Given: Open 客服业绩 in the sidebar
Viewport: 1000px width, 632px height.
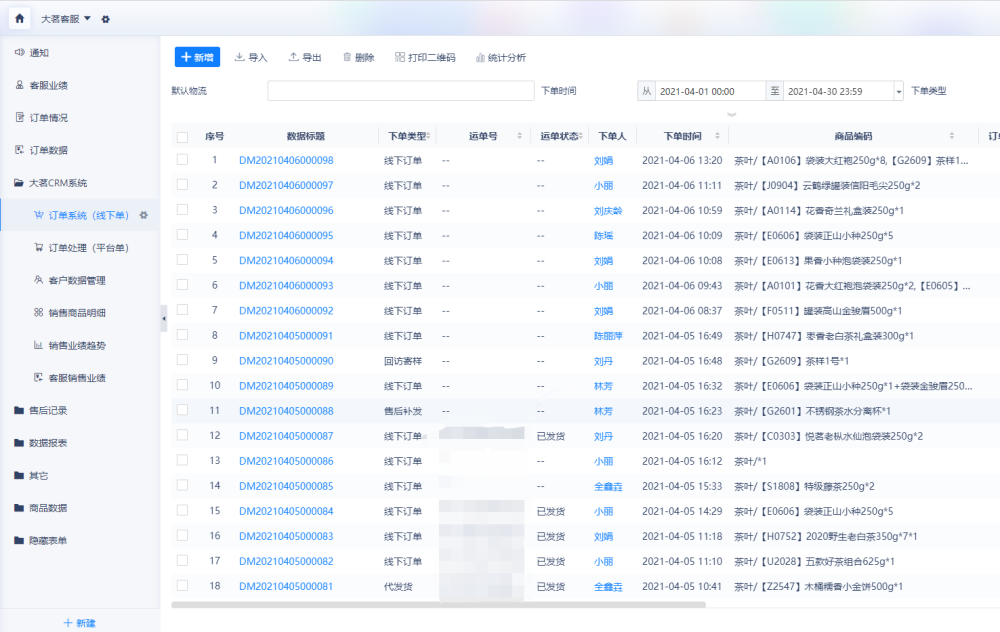Looking at the screenshot, I should 48,85.
